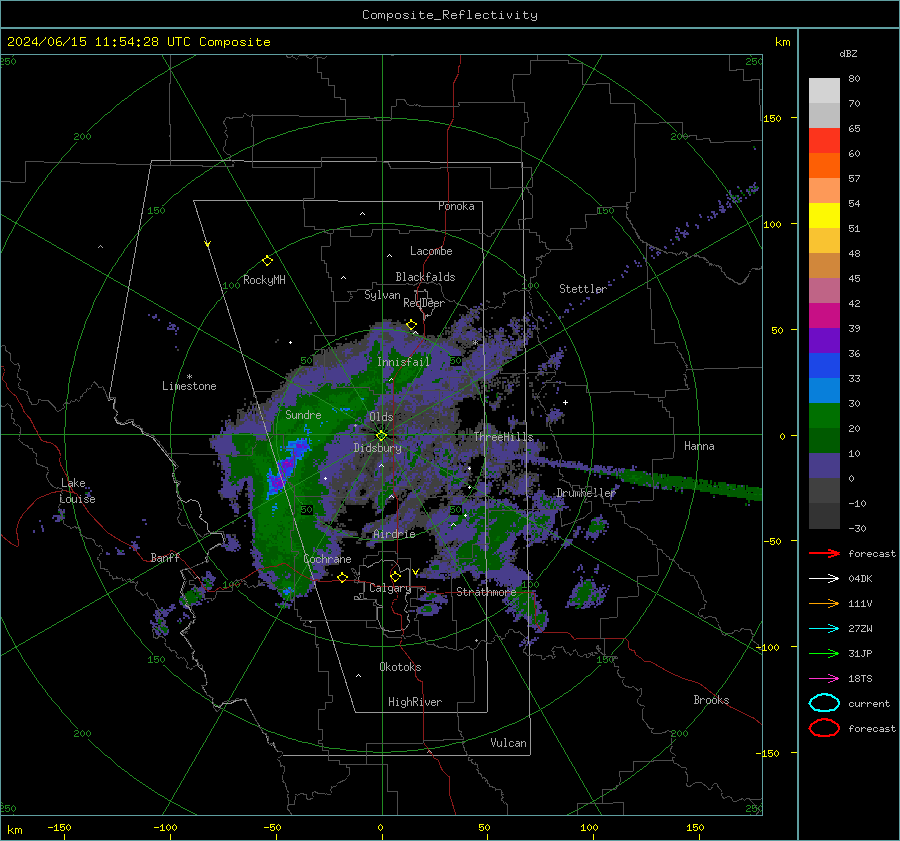
Task: Click the RockyMH label
Action: 264,280
